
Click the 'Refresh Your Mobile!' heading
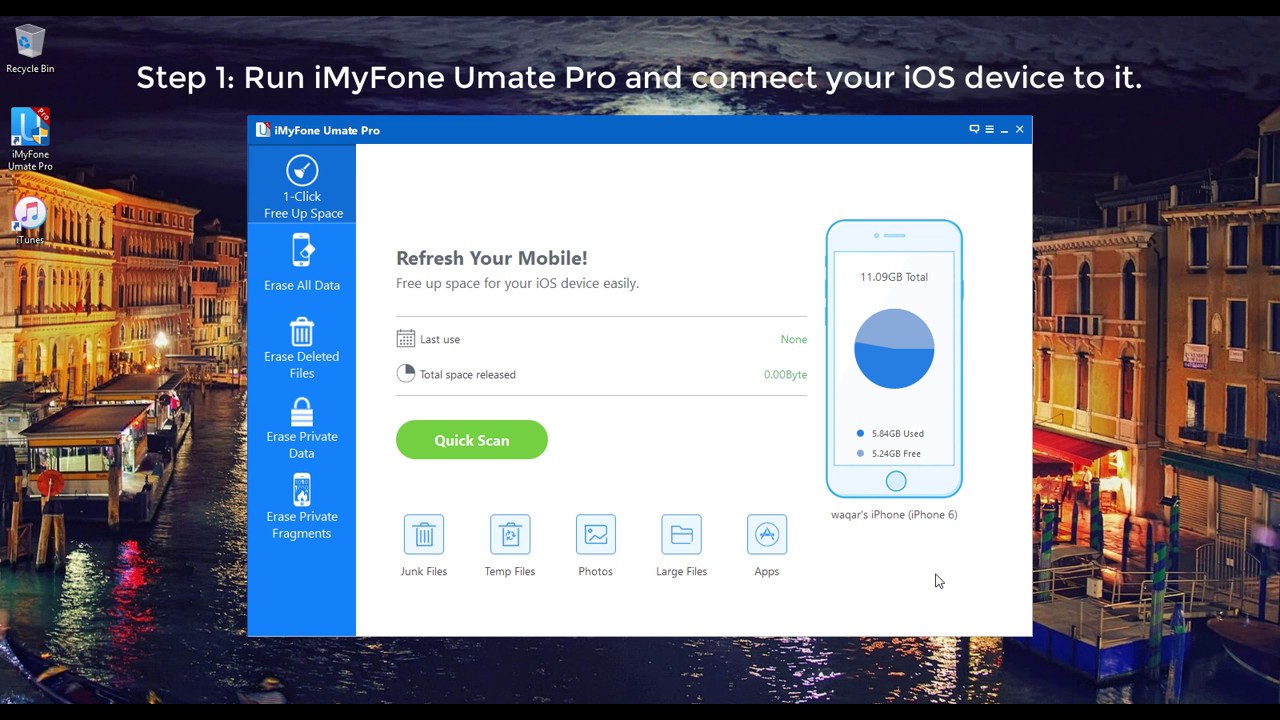point(492,258)
